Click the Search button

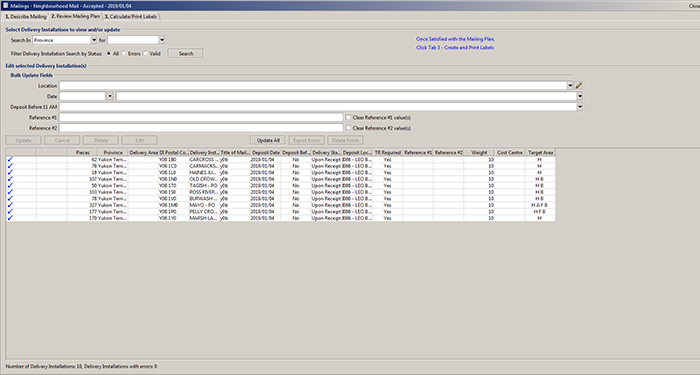(x=186, y=54)
